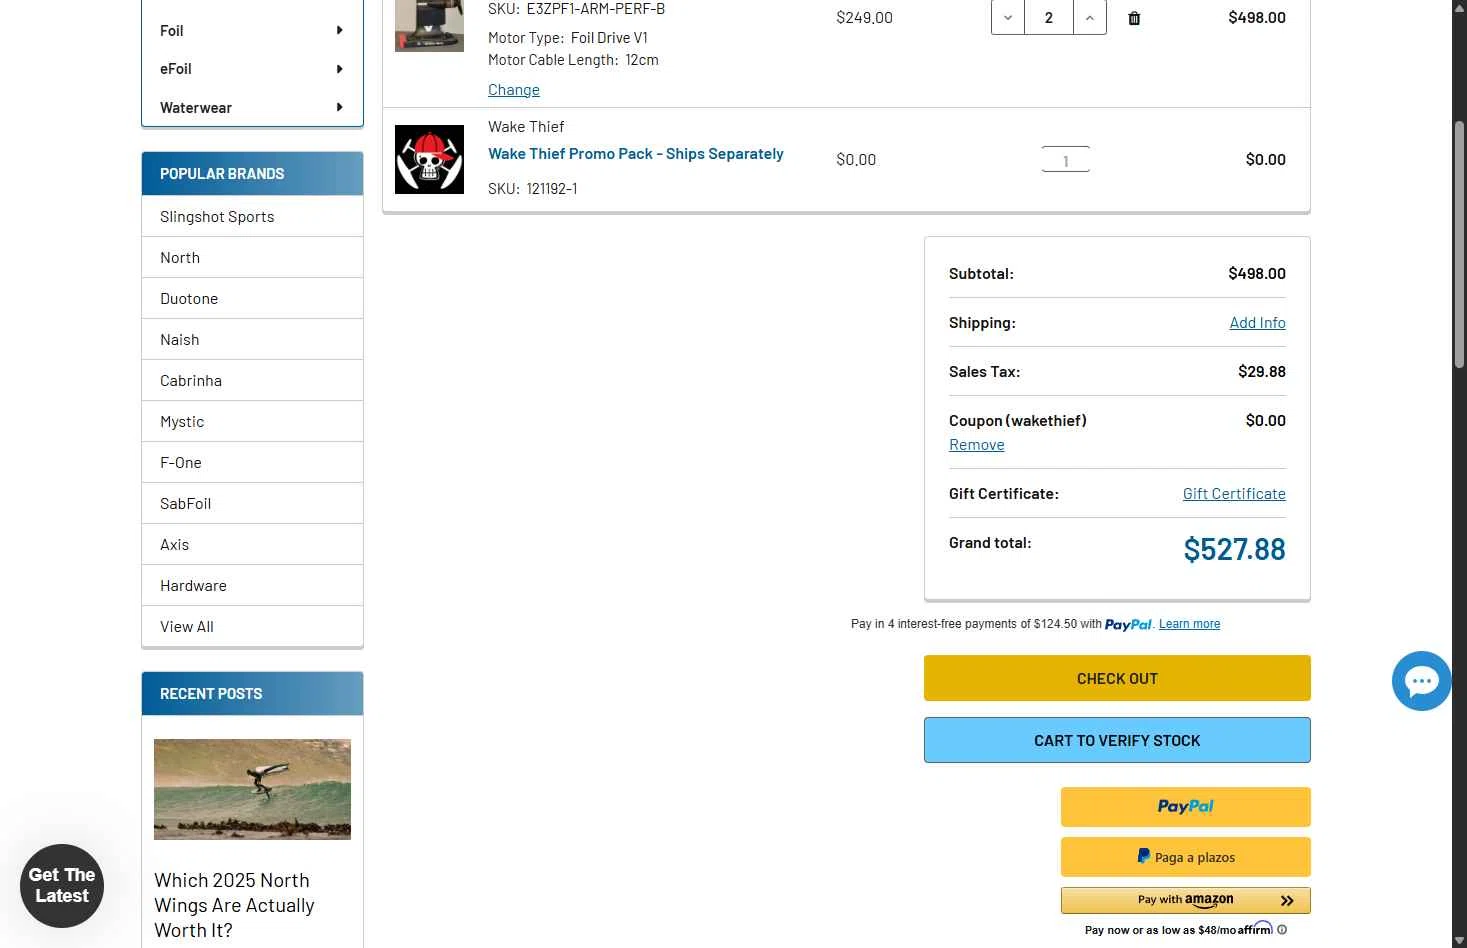1467x948 pixels.
Task: Pay with the PayPal button
Action: click(x=1185, y=807)
